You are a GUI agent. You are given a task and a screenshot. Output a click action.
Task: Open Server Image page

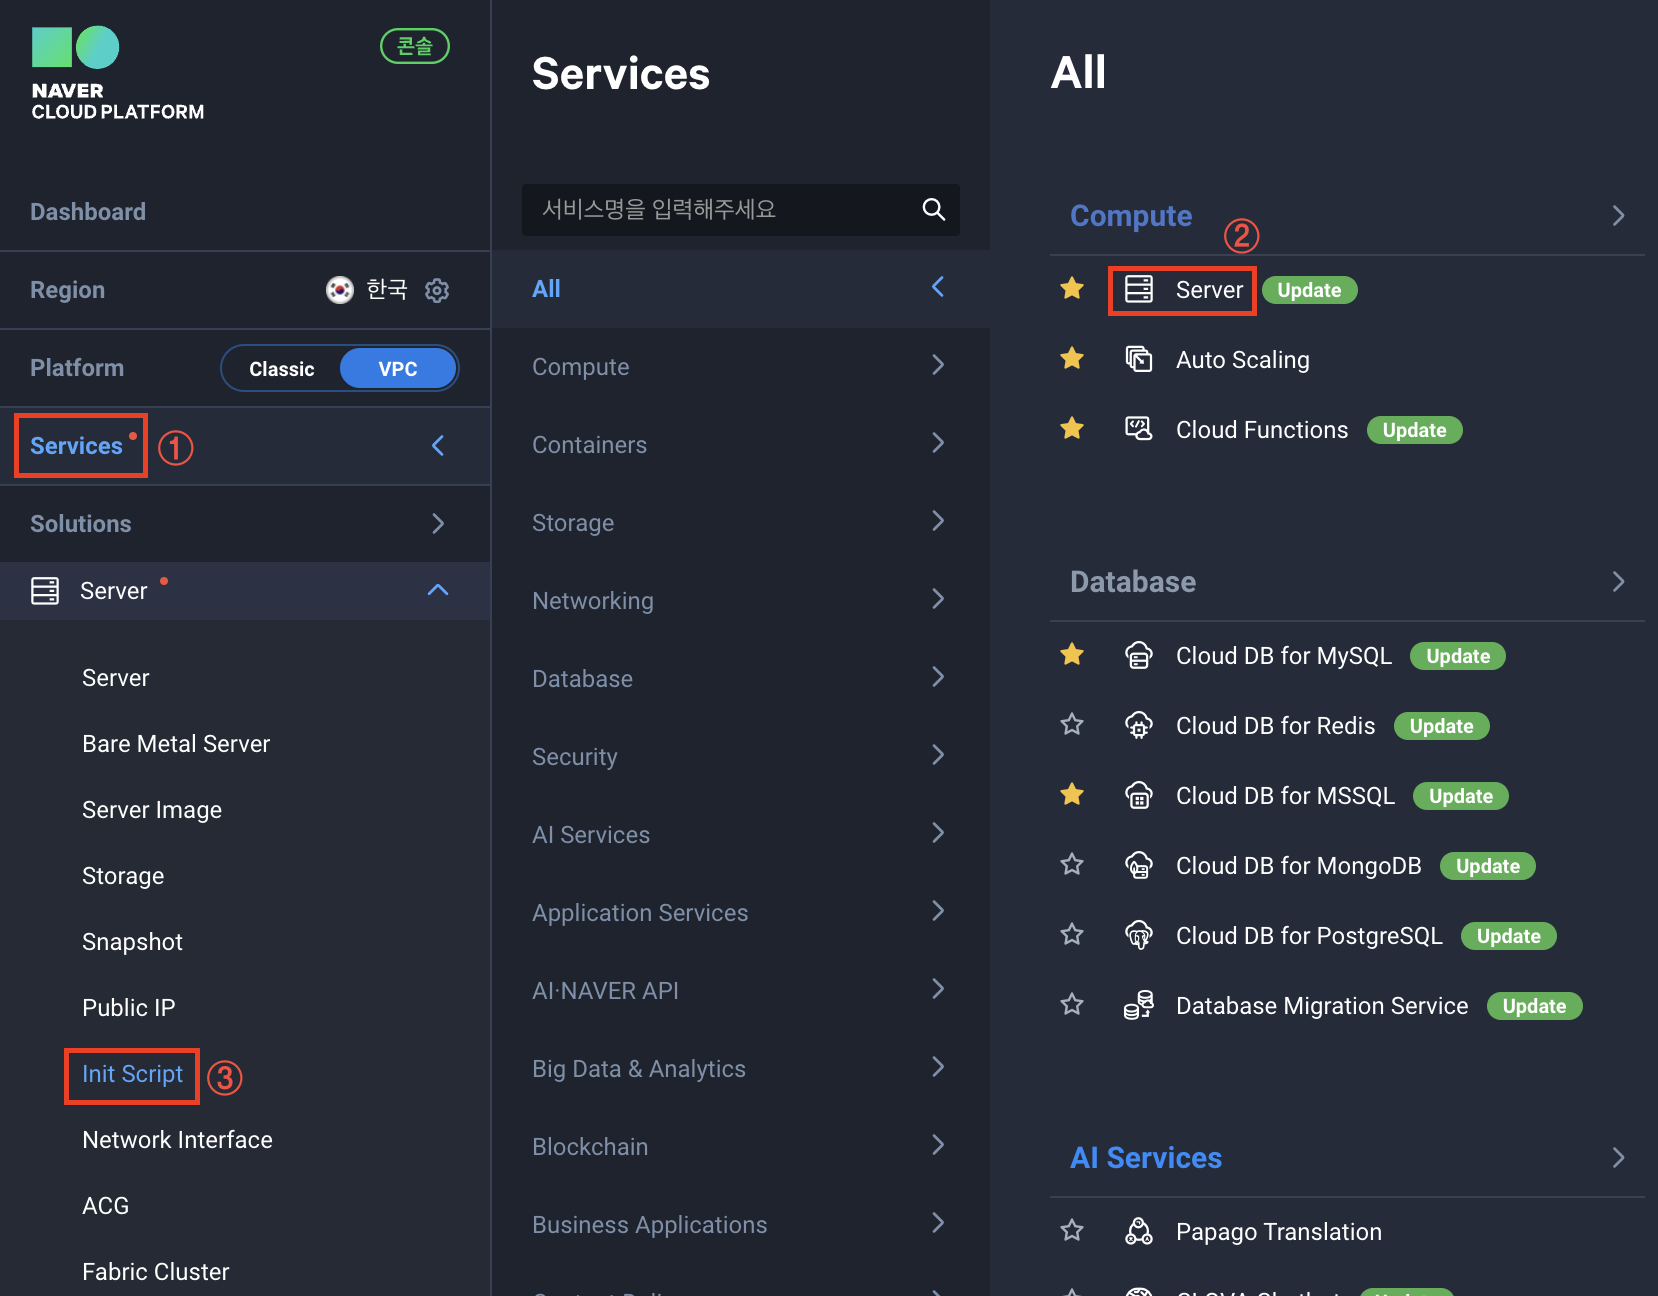point(152,810)
